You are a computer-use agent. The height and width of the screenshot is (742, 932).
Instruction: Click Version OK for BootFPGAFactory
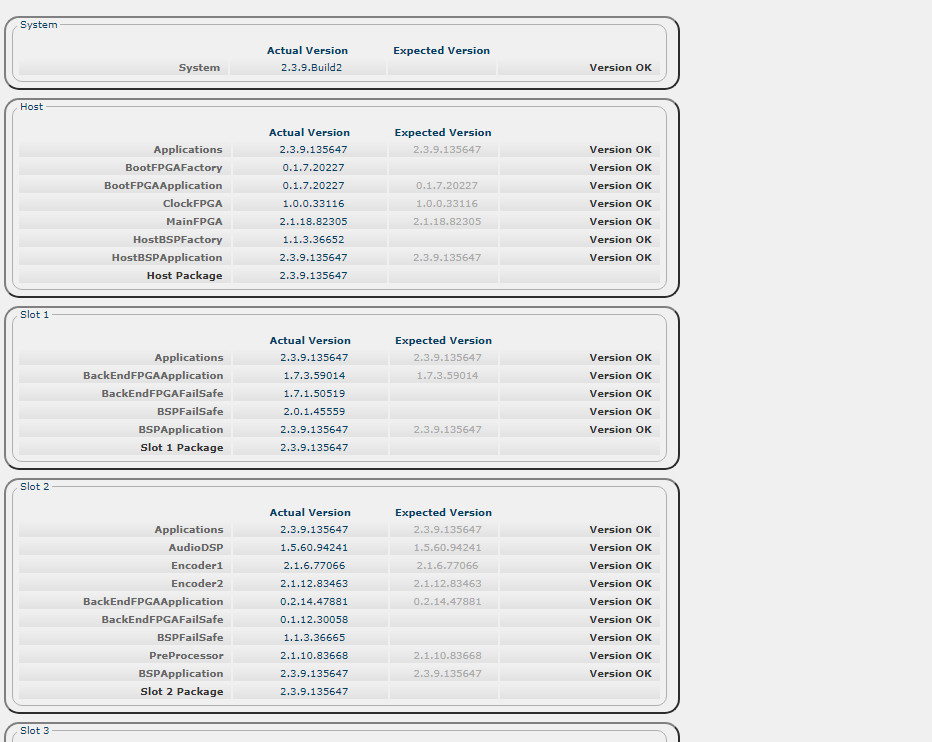click(621, 168)
